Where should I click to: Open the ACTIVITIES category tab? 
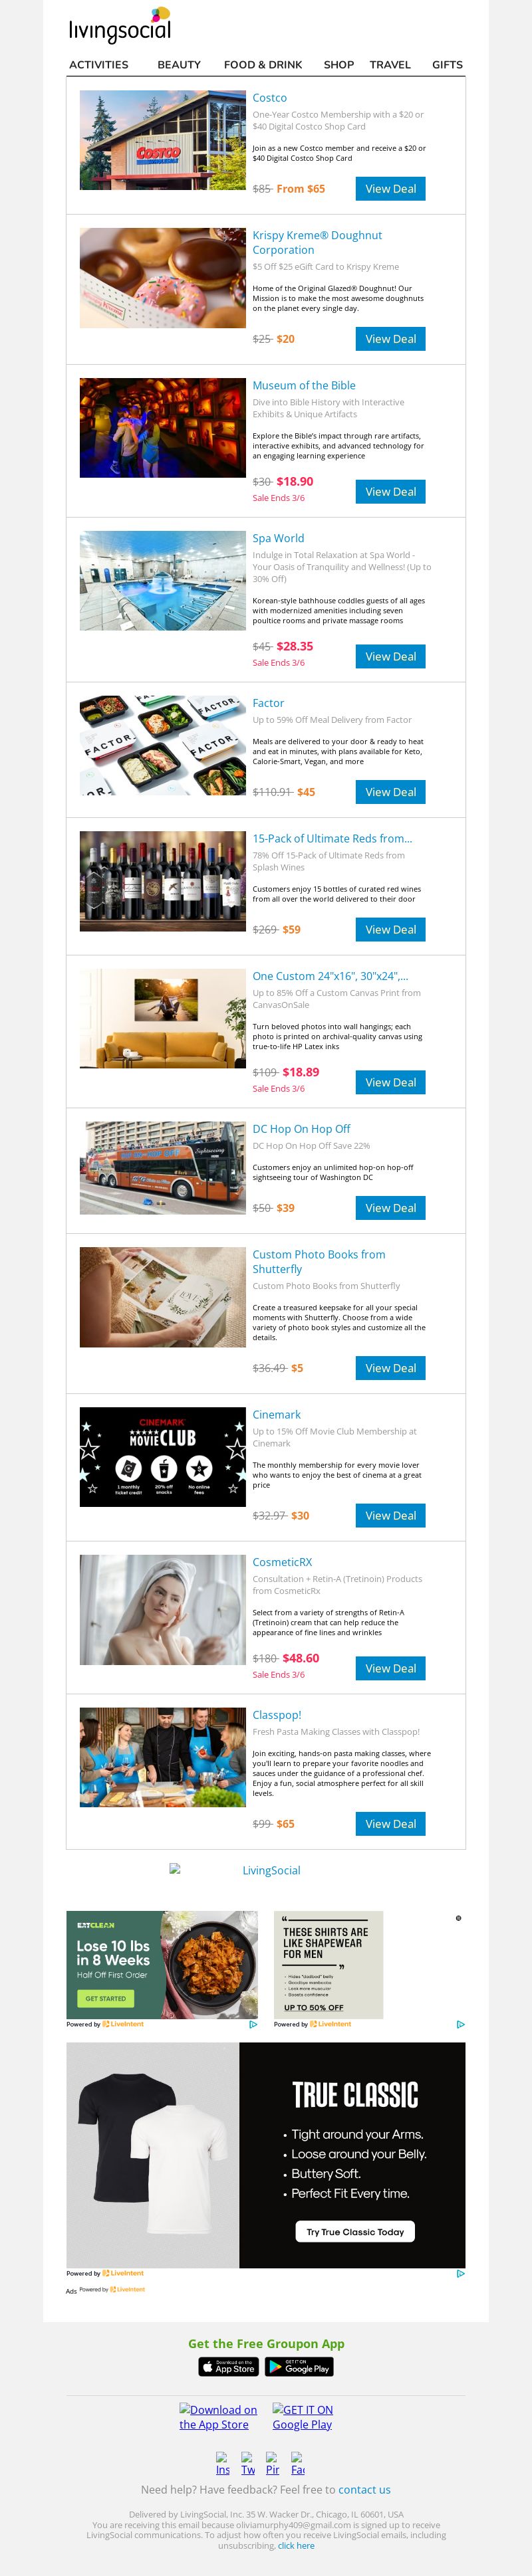98,64
